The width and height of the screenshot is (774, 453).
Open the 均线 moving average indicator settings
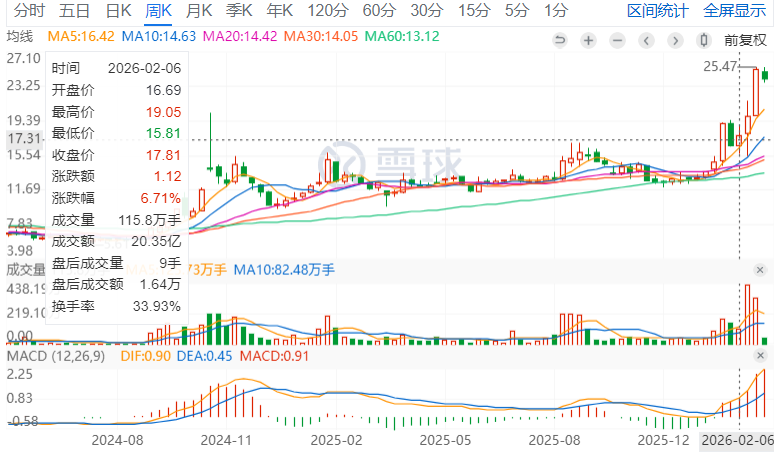click(x=20, y=36)
